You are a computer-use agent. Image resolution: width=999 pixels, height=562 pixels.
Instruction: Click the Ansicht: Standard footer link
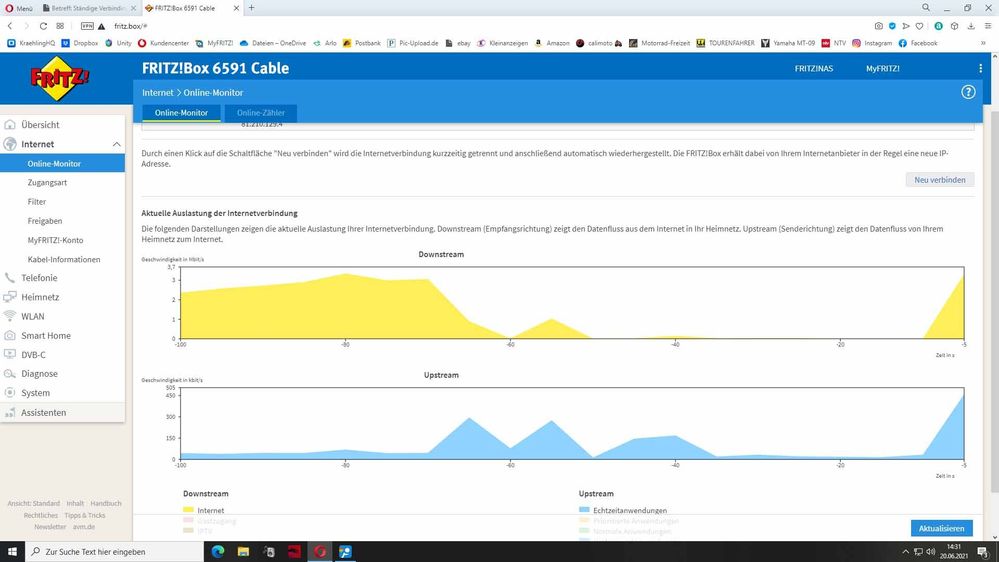[33, 503]
